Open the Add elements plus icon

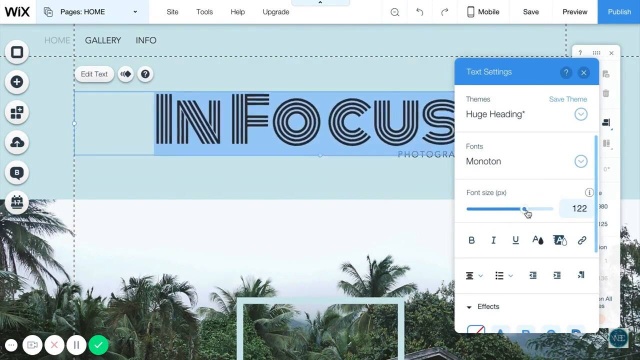pyautogui.click(x=17, y=82)
